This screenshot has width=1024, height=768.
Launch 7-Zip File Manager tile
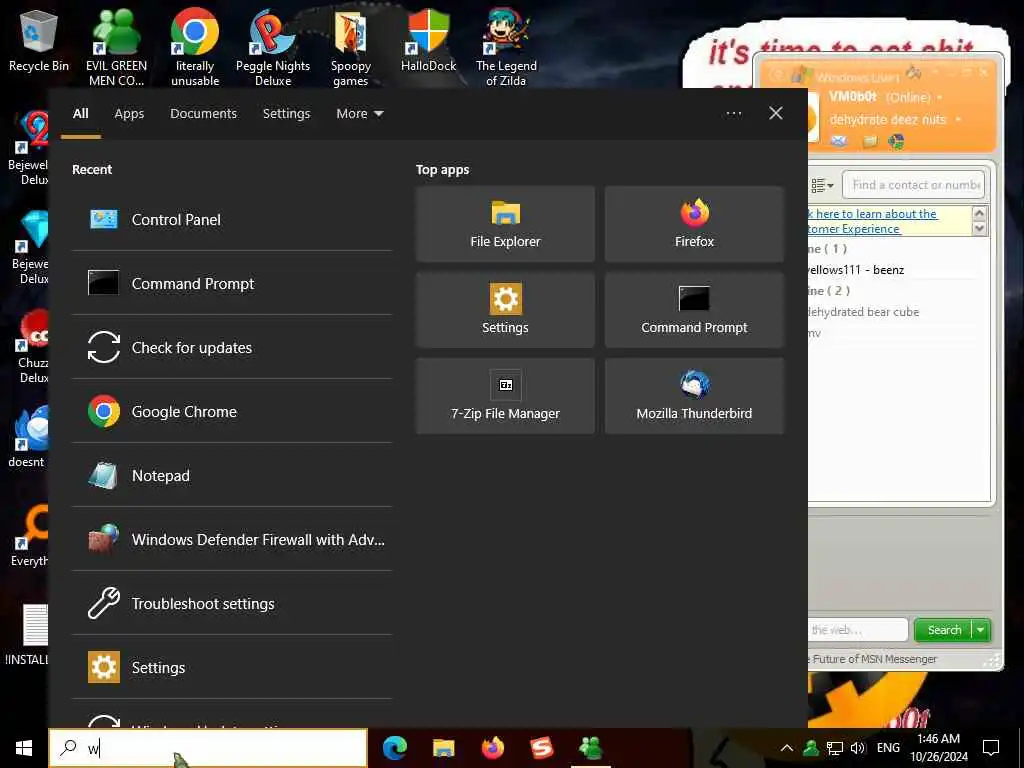click(505, 396)
